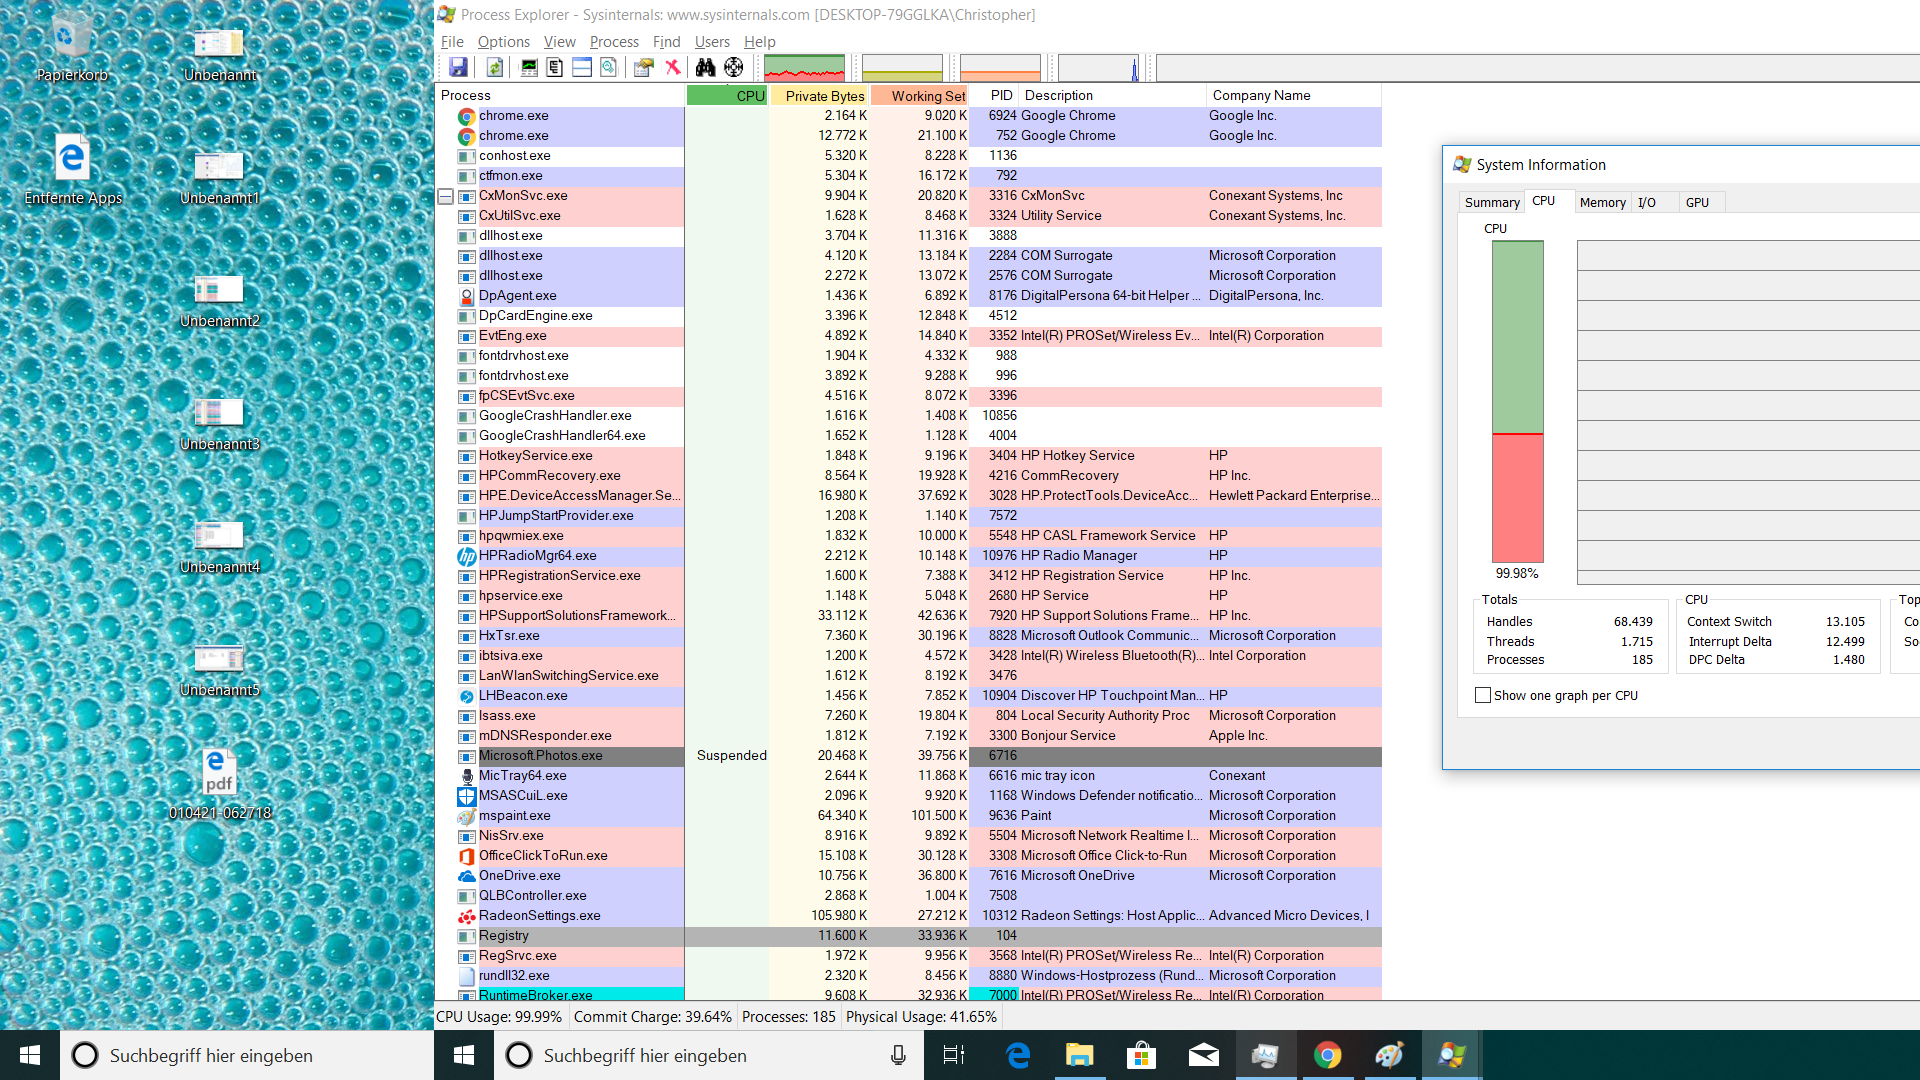Viewport: 1920px width, 1080px height.
Task: Click the crosshair Find Window's Process icon
Action: pyautogui.click(x=734, y=67)
